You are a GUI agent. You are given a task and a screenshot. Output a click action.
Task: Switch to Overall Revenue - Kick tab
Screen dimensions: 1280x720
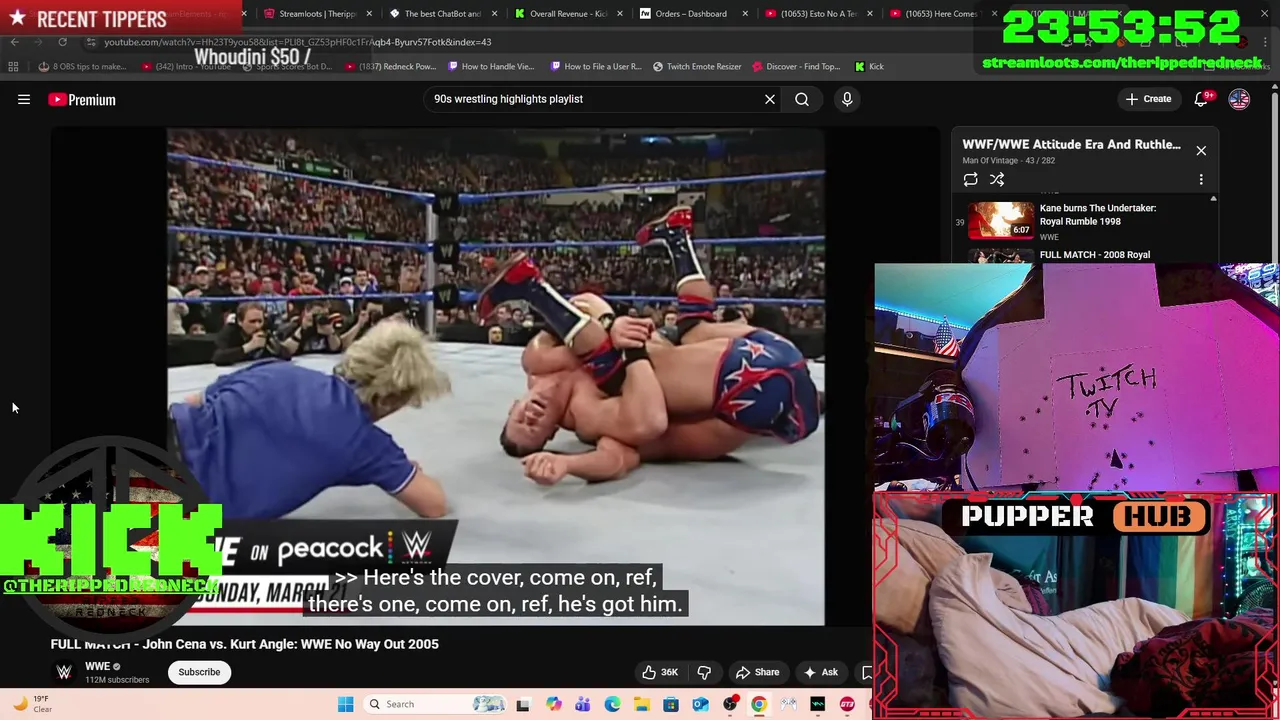coord(566,14)
